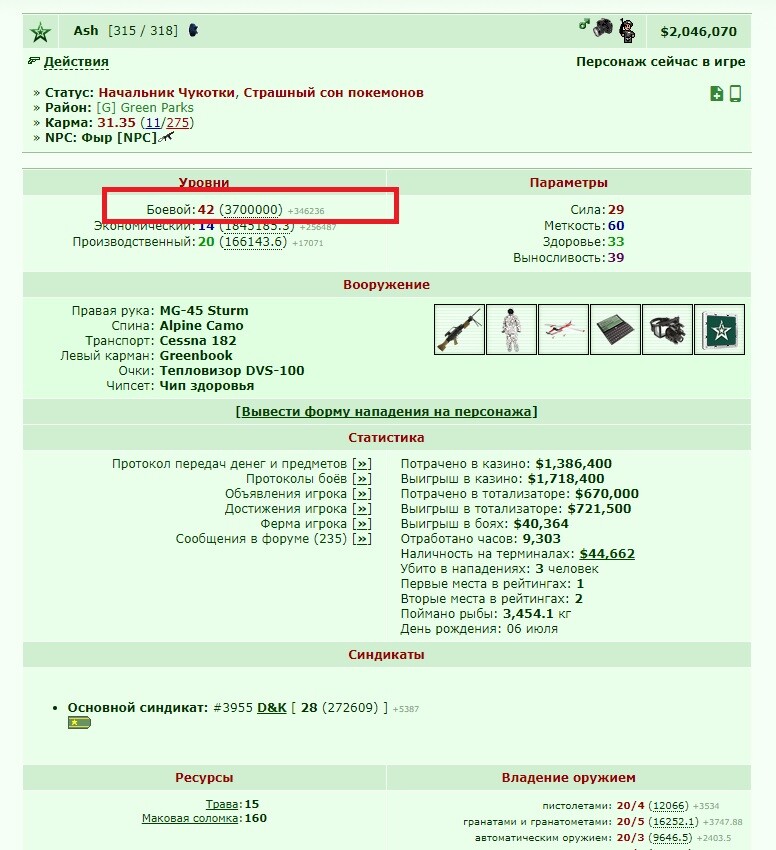
Task: Open the Действия actions link
Action: [76, 62]
